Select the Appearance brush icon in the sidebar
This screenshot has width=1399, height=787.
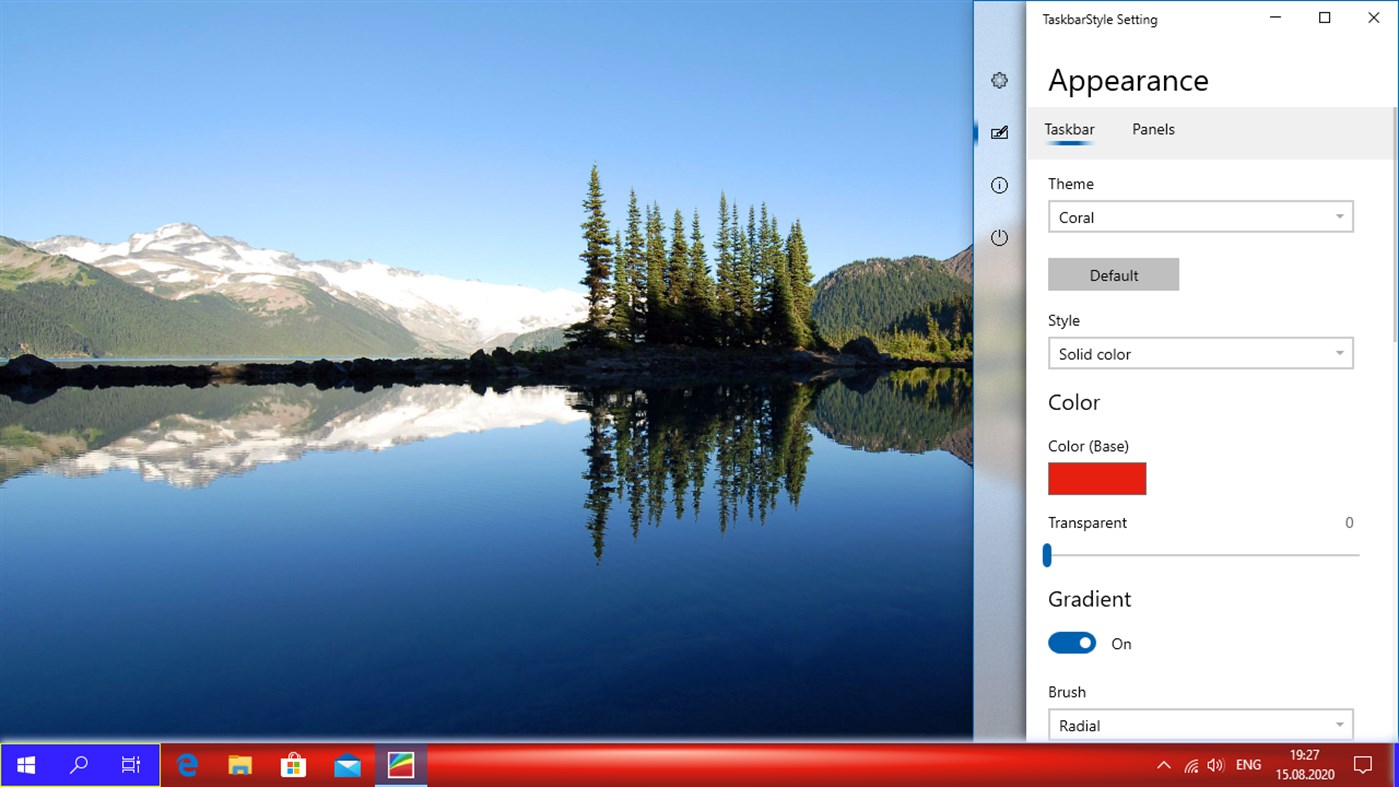click(998, 132)
